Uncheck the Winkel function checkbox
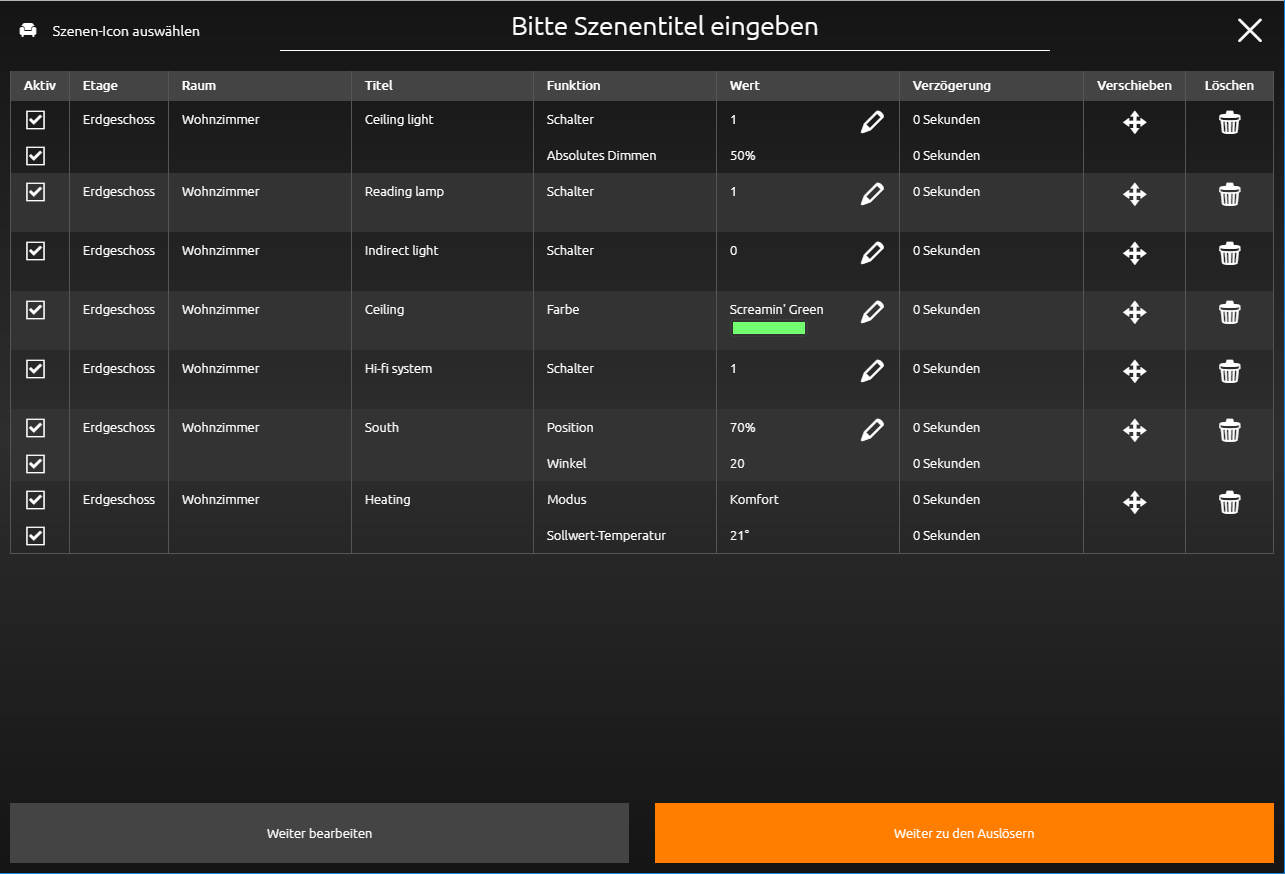This screenshot has width=1285, height=874. click(35, 464)
